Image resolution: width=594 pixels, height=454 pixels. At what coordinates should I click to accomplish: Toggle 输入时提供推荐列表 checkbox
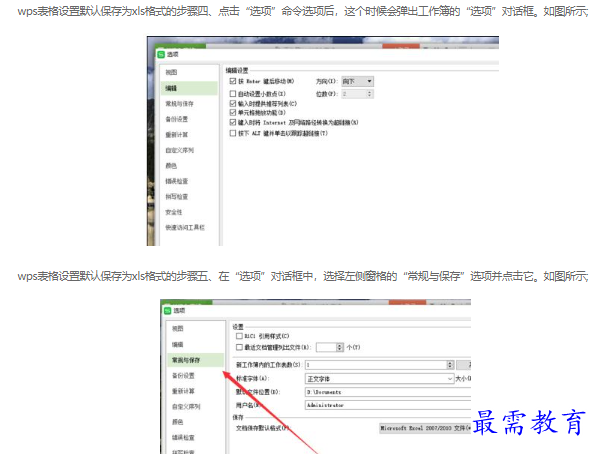click(x=233, y=103)
